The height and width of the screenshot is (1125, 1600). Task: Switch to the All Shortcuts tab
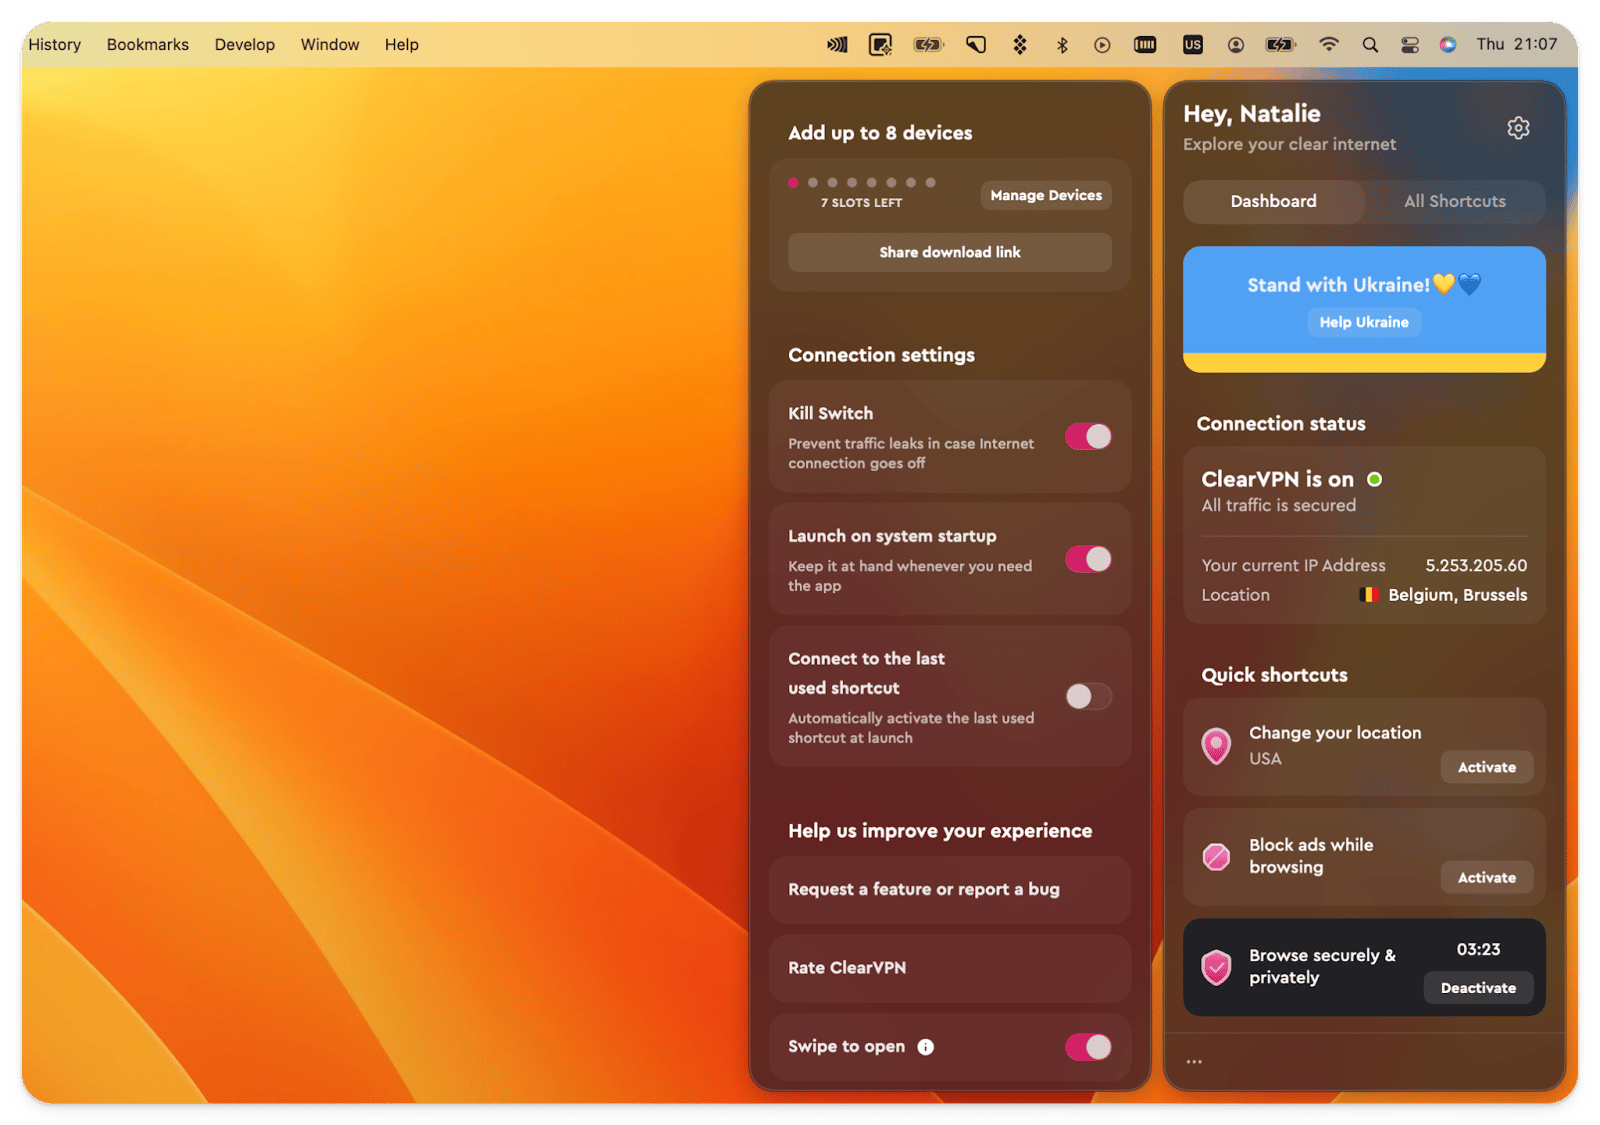1454,201
